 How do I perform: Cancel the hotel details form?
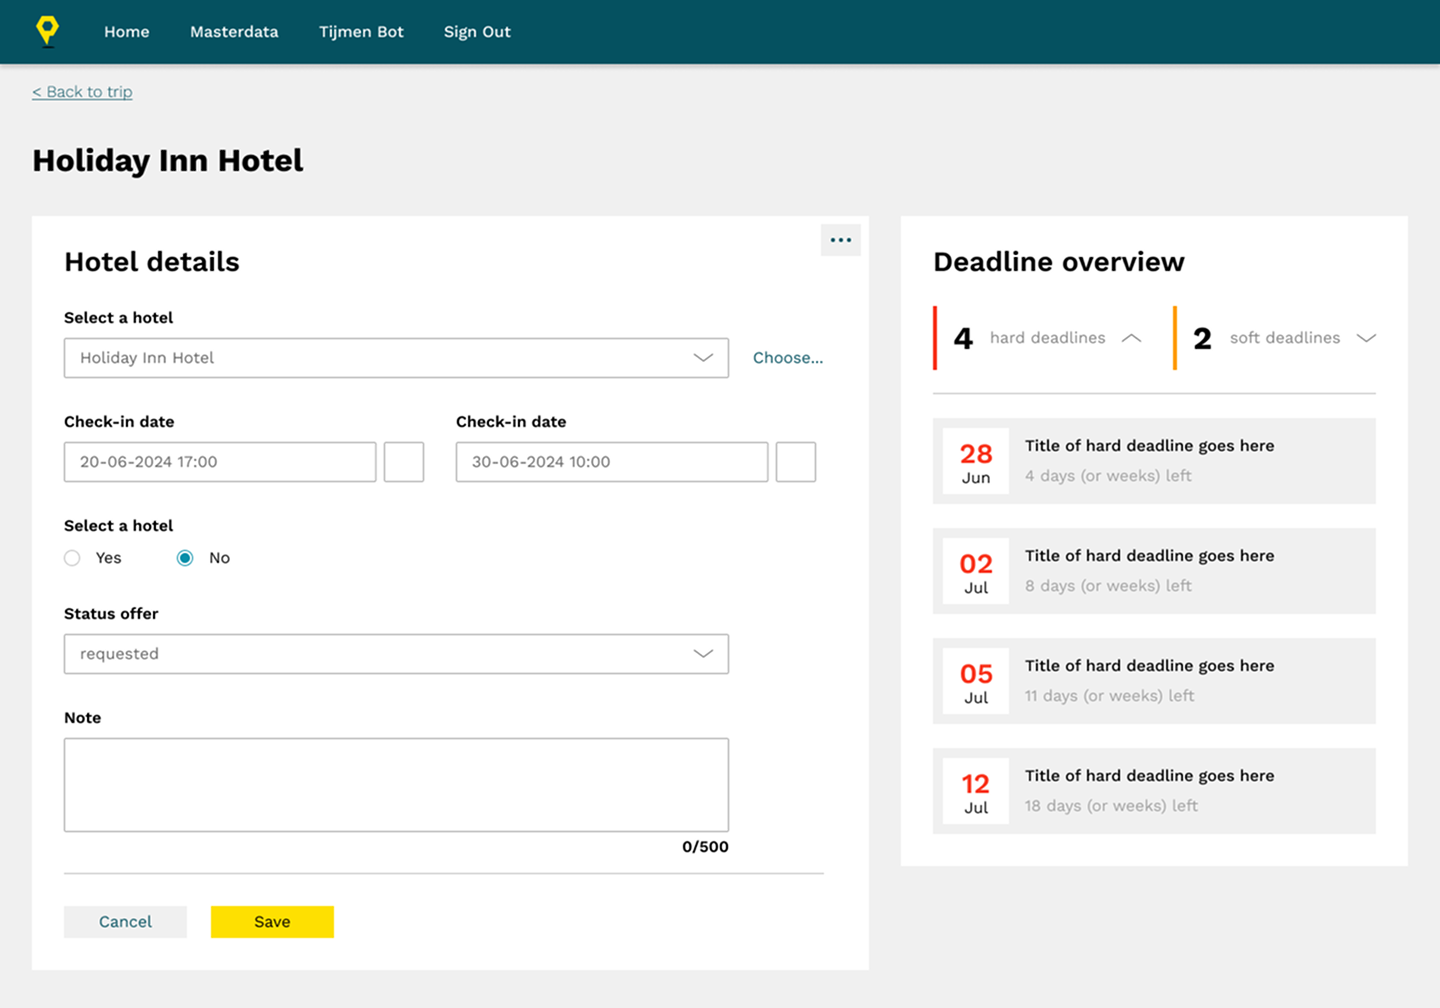pyautogui.click(x=125, y=922)
